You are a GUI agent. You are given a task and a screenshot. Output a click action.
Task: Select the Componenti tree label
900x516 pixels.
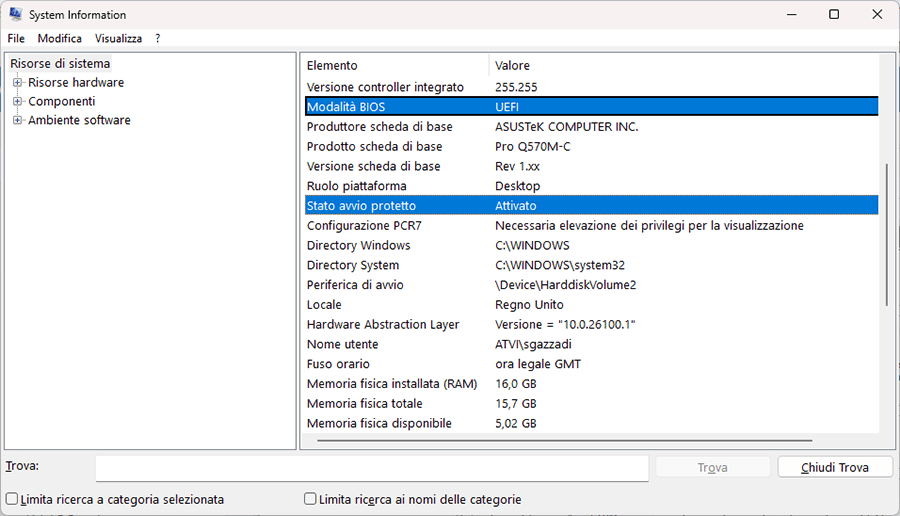(61, 102)
